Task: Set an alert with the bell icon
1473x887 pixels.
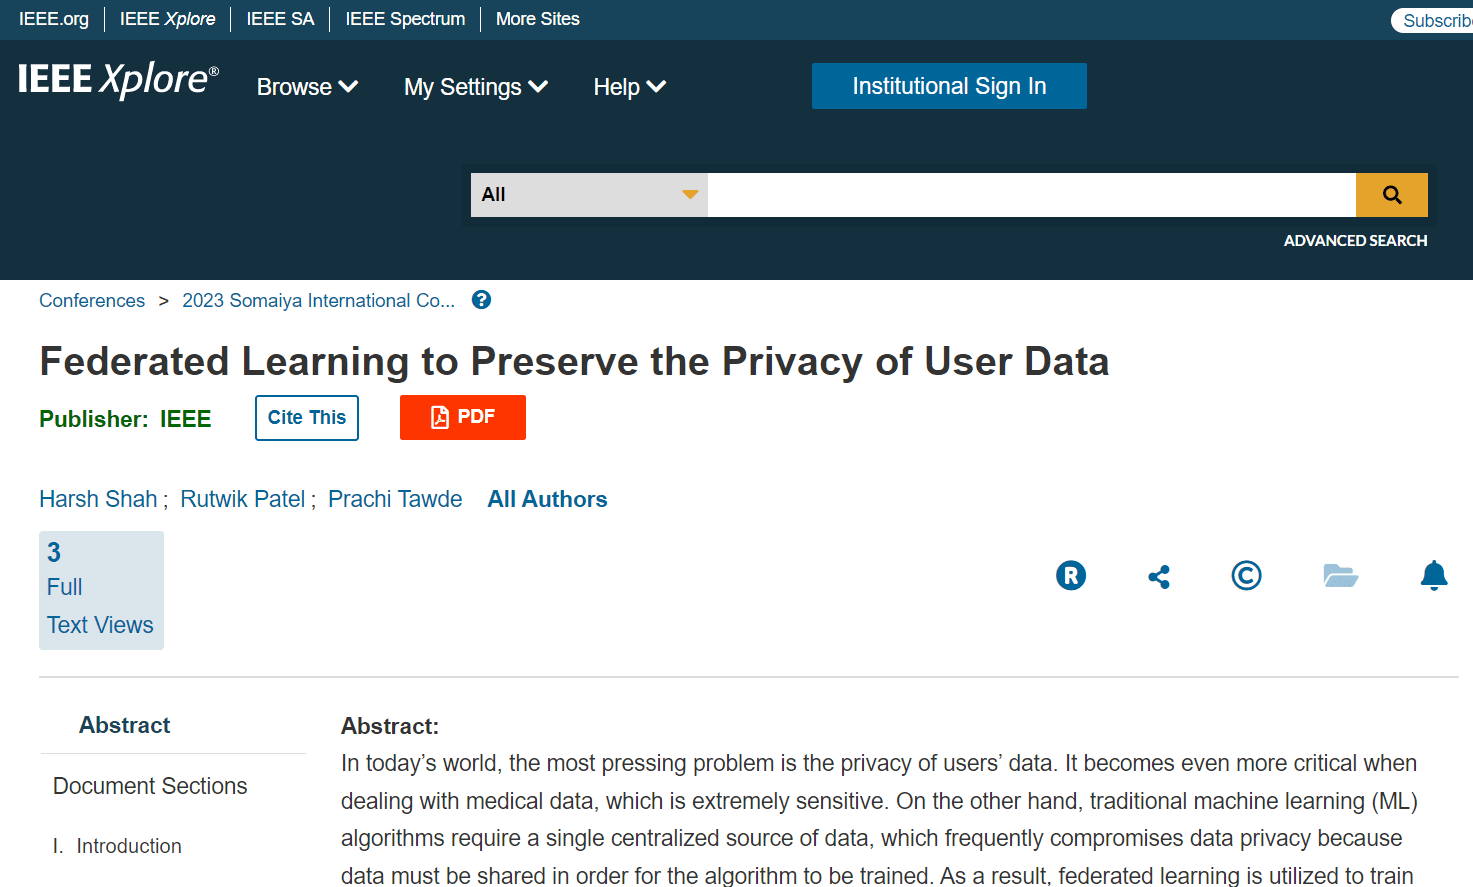Action: (x=1434, y=575)
